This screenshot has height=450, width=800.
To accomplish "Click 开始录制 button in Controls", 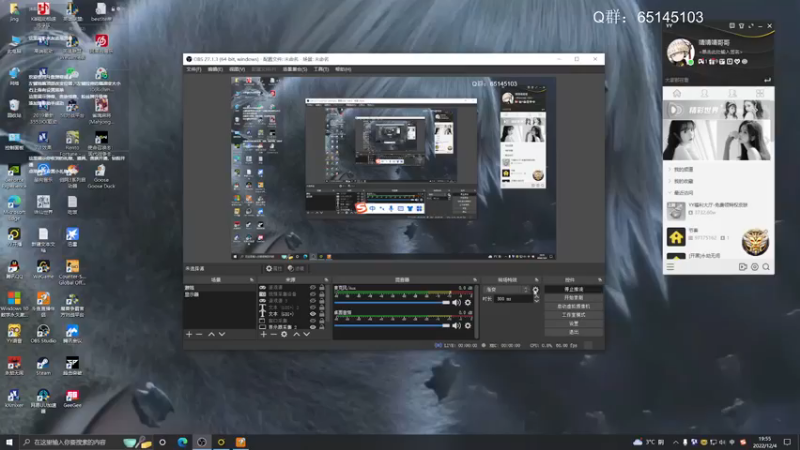I will [573, 298].
